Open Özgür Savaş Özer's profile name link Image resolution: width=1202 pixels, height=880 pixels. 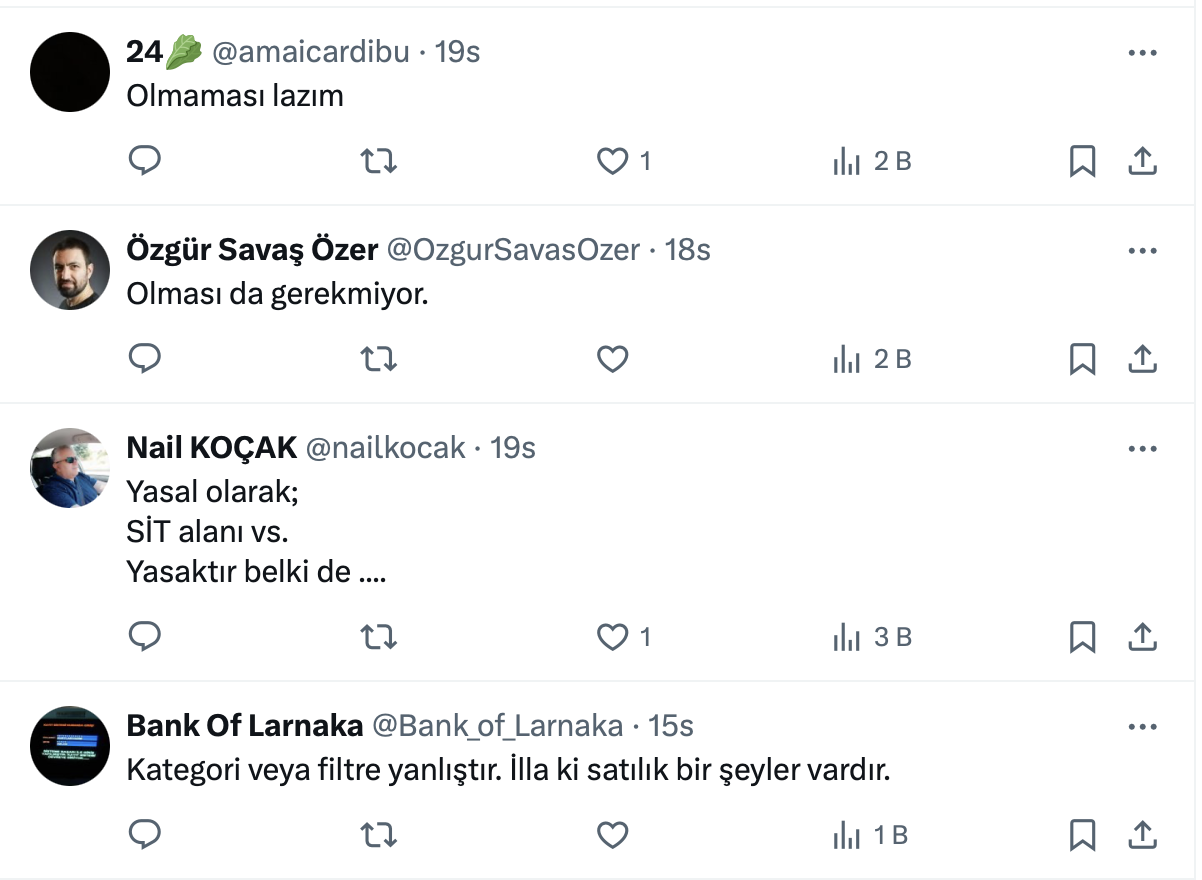pyautogui.click(x=252, y=250)
